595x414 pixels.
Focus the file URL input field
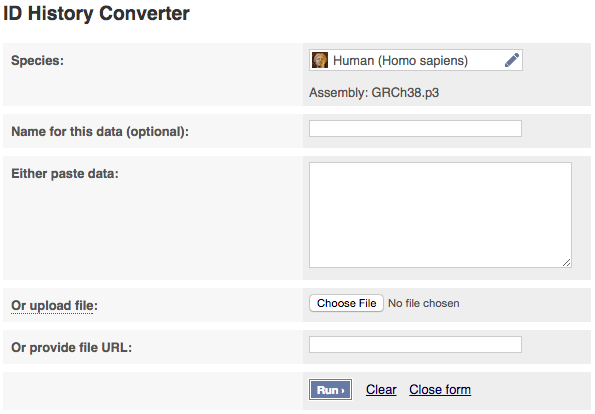click(415, 345)
